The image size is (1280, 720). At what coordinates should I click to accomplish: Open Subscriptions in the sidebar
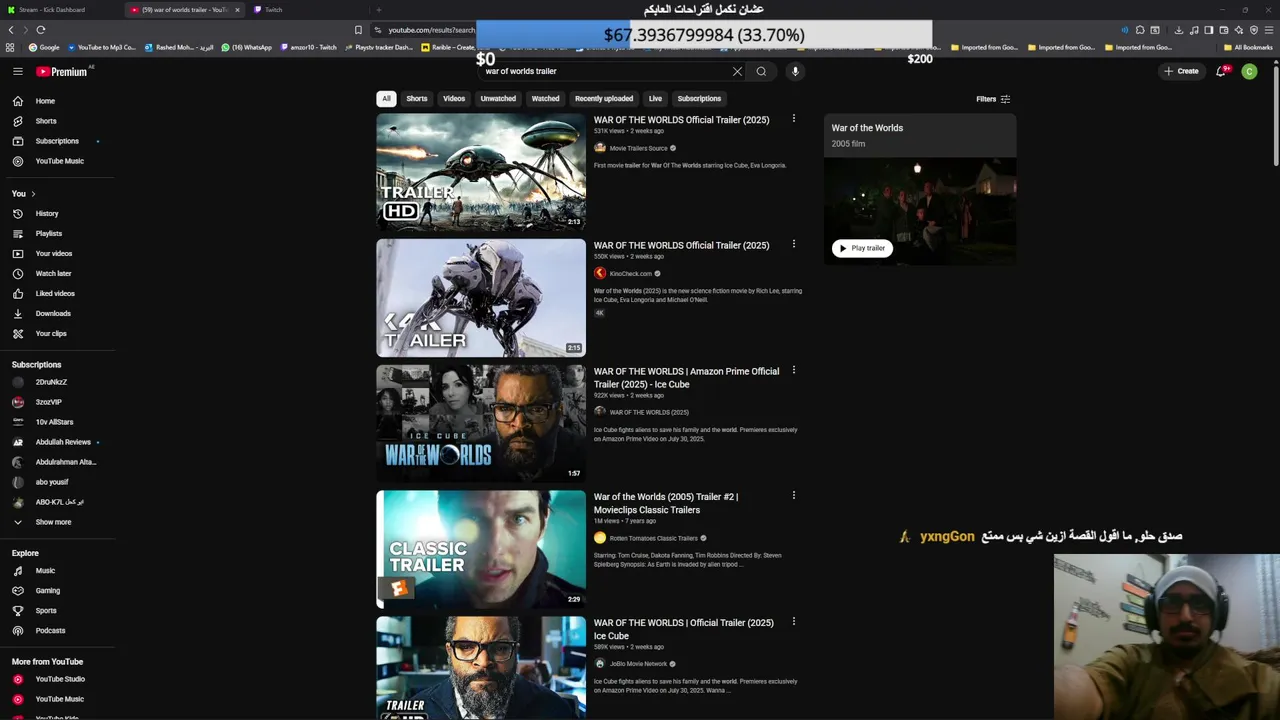pos(57,141)
